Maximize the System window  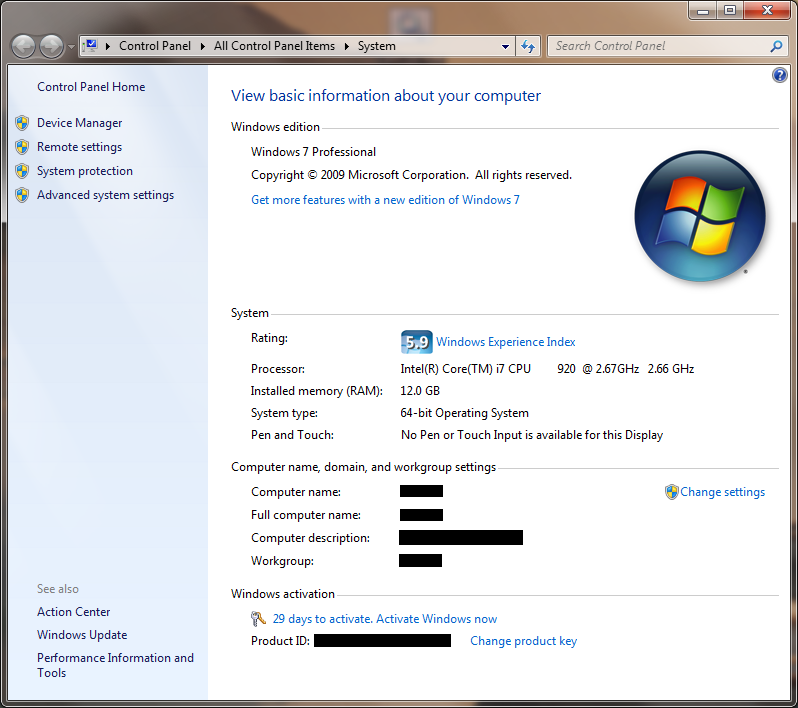730,10
